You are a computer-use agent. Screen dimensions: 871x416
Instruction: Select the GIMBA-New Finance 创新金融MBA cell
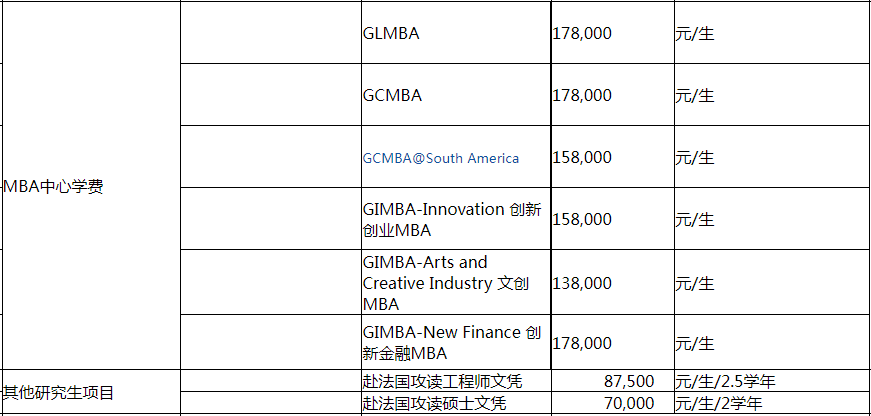[456, 342]
